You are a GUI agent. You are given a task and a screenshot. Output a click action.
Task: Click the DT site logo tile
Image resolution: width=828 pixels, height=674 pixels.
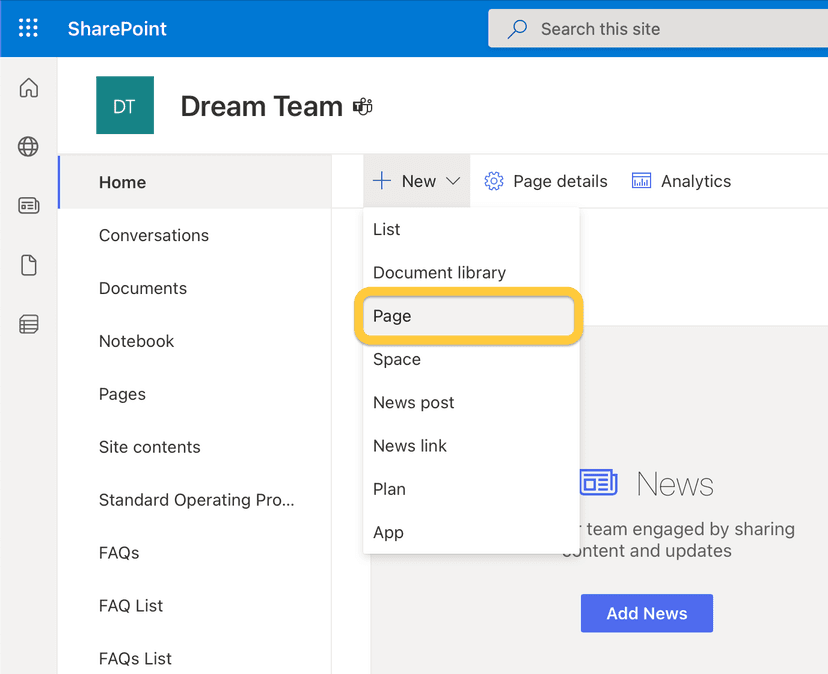pos(124,105)
